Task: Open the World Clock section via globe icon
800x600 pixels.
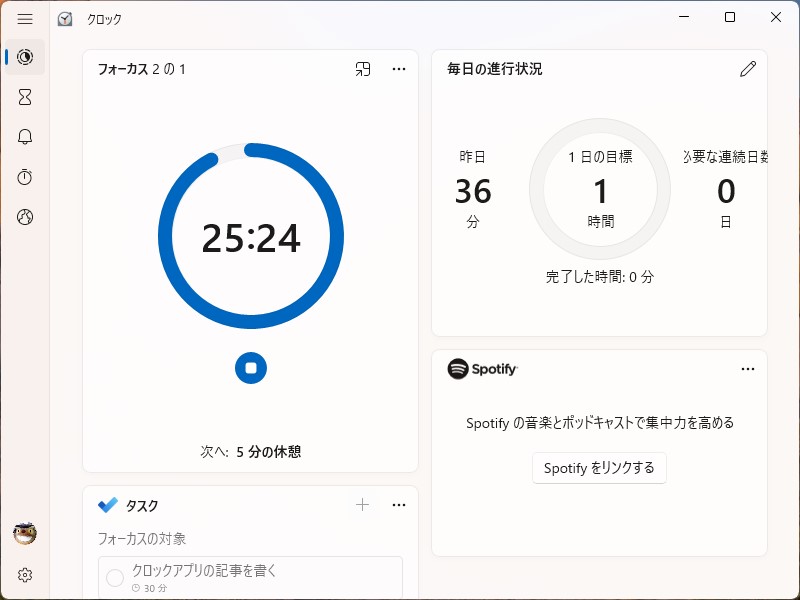Action: click(x=24, y=217)
